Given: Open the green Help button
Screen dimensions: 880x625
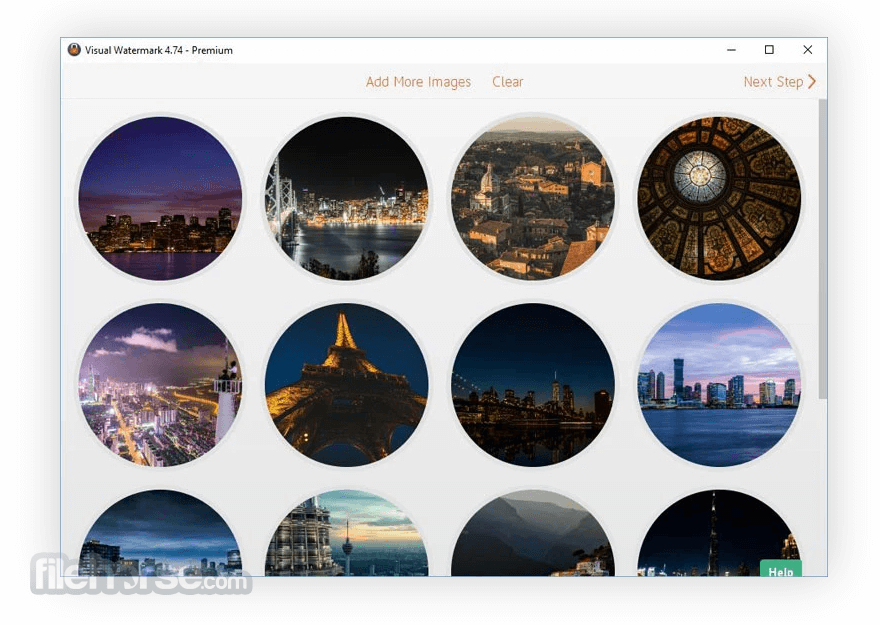Looking at the screenshot, I should (x=781, y=568).
